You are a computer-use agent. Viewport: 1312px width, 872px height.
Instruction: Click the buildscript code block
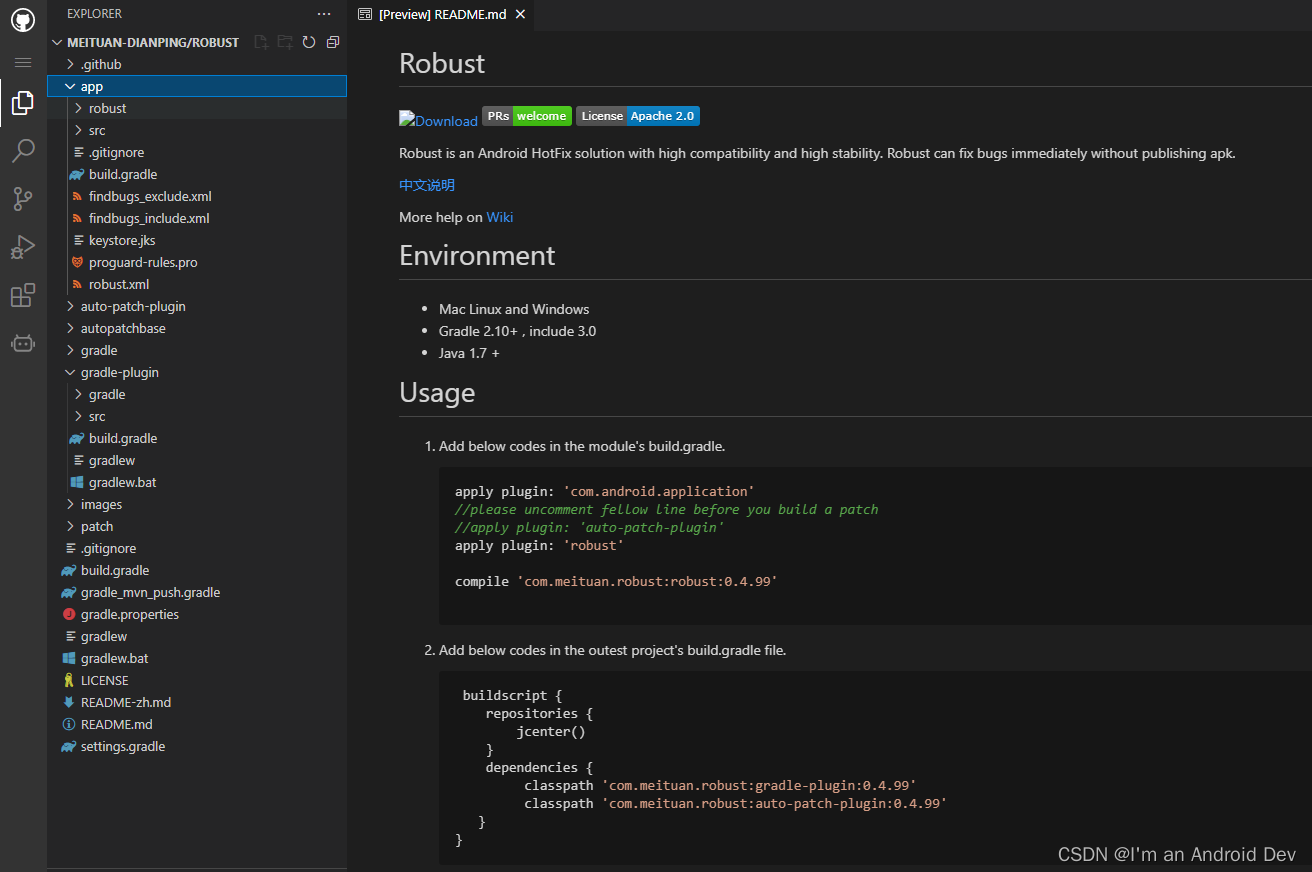click(x=875, y=768)
